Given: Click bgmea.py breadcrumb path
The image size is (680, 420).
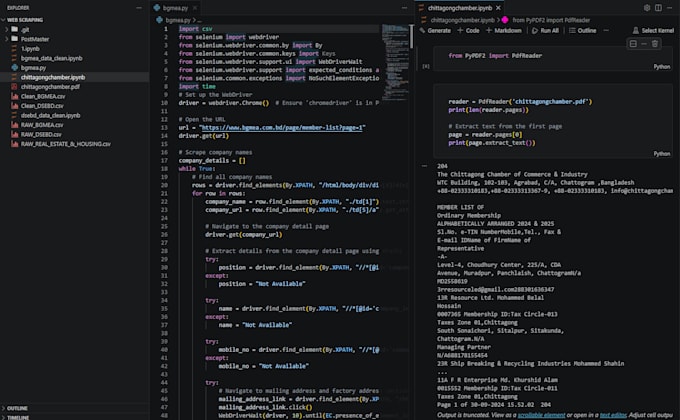Looking at the screenshot, I should [178, 20].
